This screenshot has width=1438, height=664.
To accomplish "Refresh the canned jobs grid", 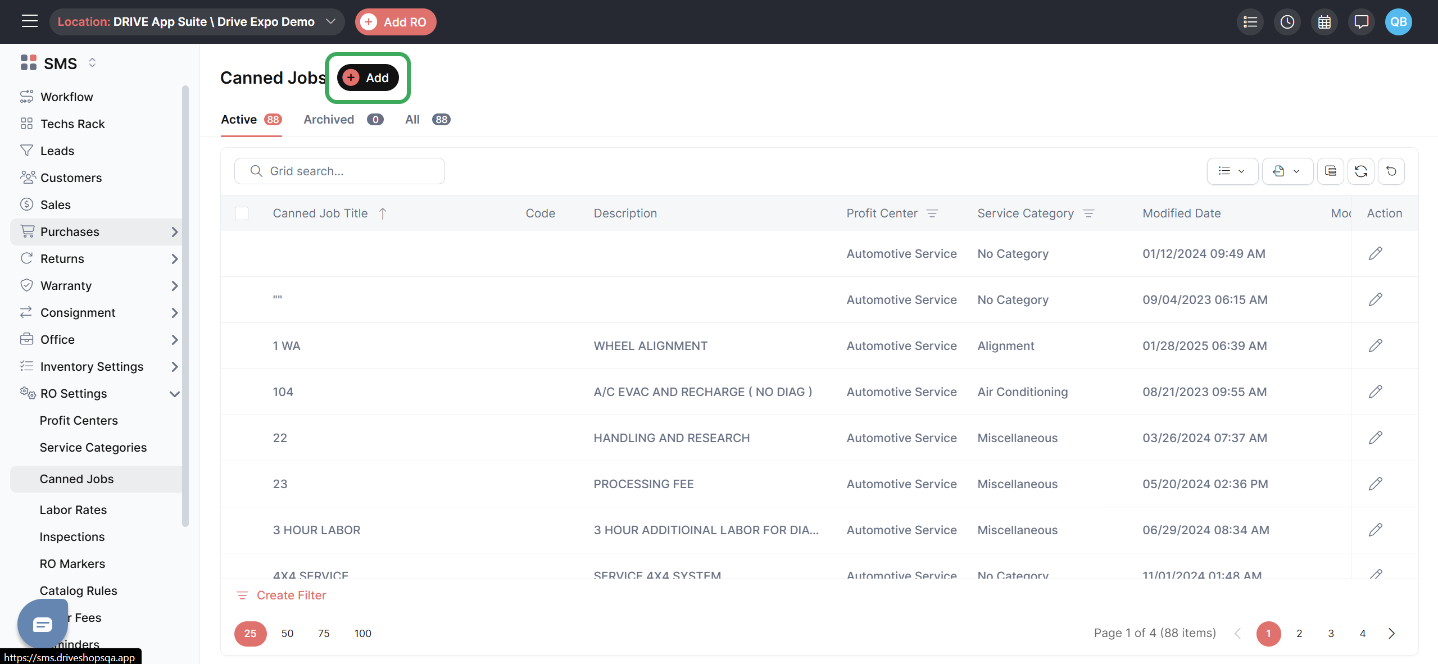I will pyautogui.click(x=1361, y=171).
